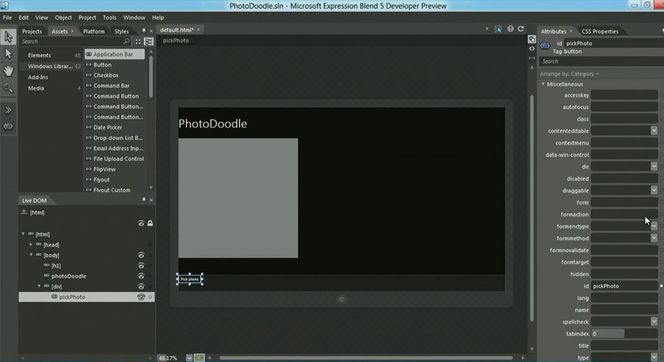Image resolution: width=664 pixels, height=362 pixels.
Task: Click the interactive mode icon above canvas
Action: (x=498, y=29)
